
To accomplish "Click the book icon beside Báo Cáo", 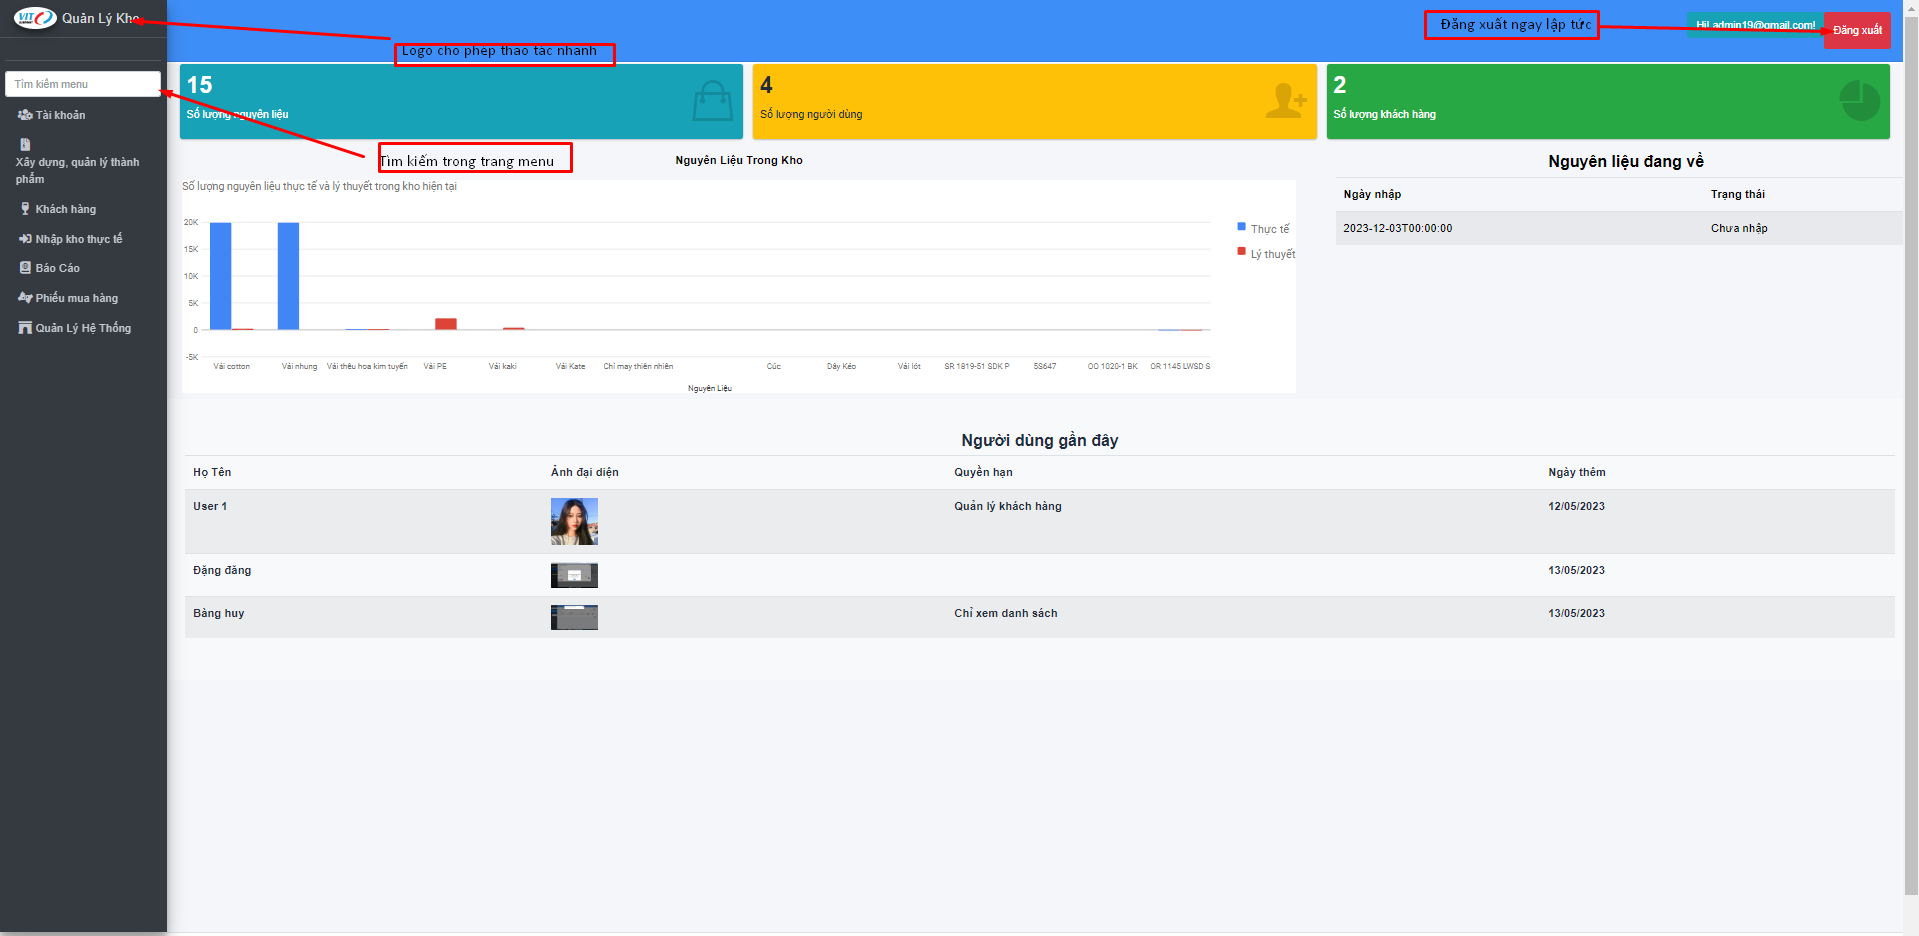I will (25, 268).
